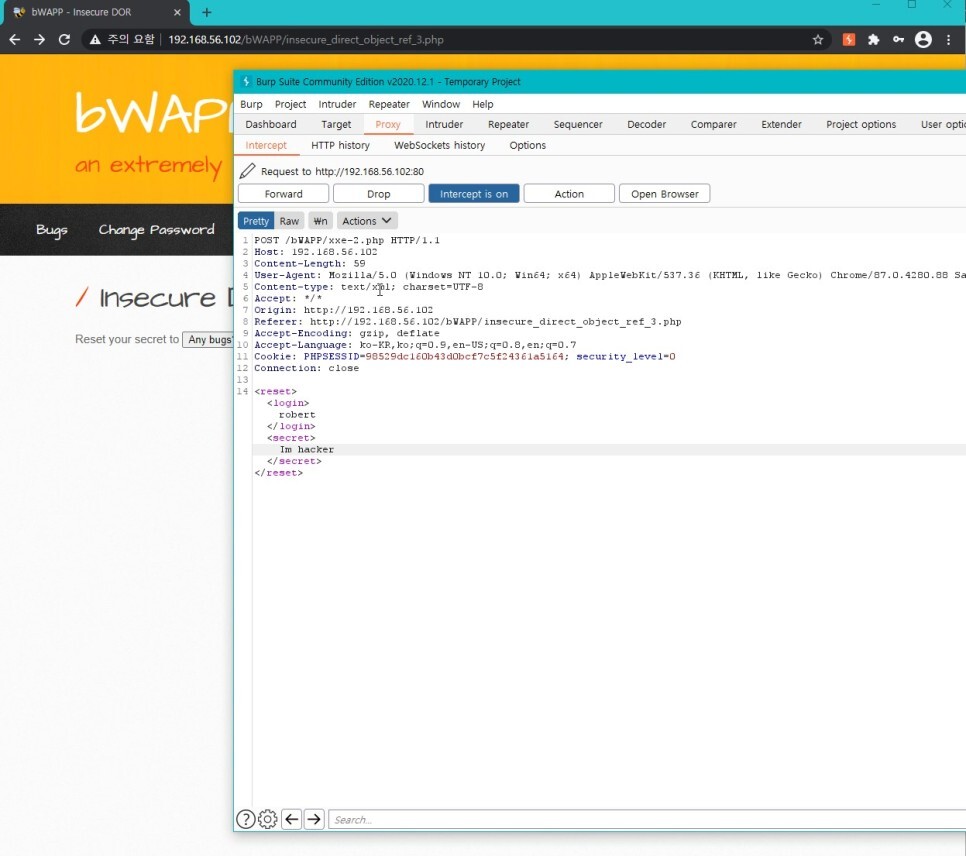
Task: Open Burp help question mark icon
Action: coord(246,819)
